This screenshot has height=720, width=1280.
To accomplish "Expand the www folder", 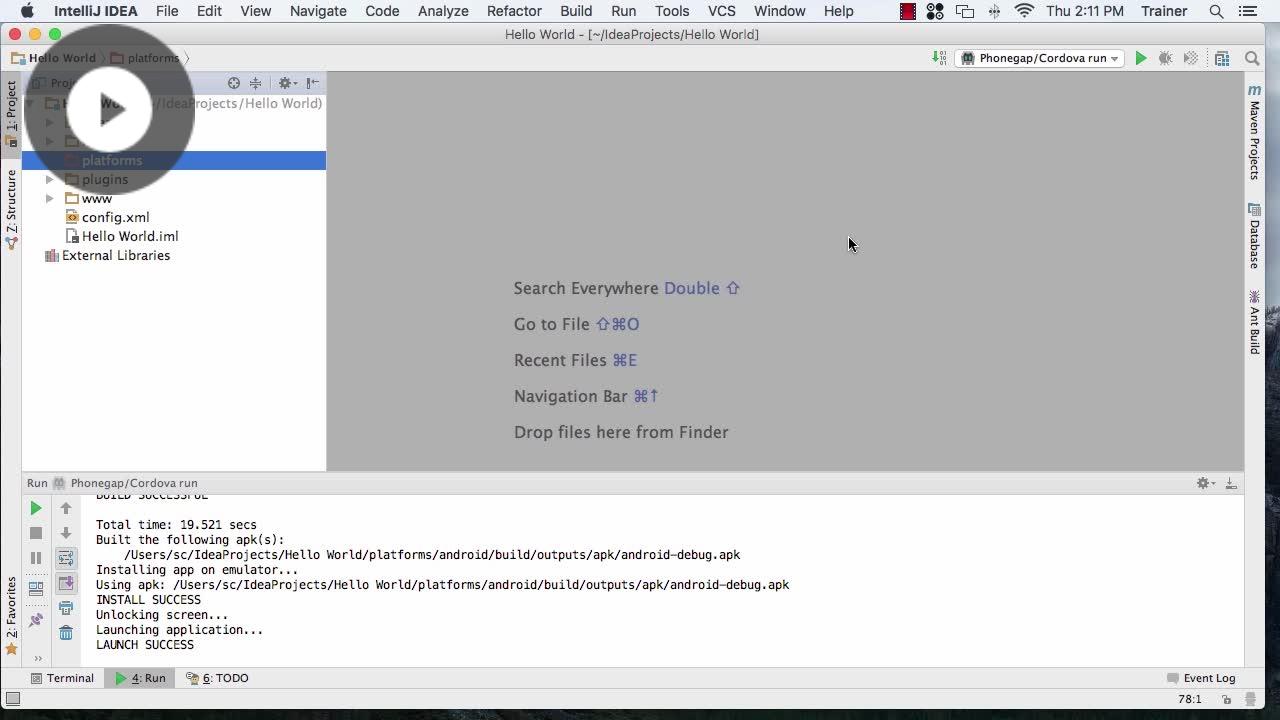I will tap(50, 198).
